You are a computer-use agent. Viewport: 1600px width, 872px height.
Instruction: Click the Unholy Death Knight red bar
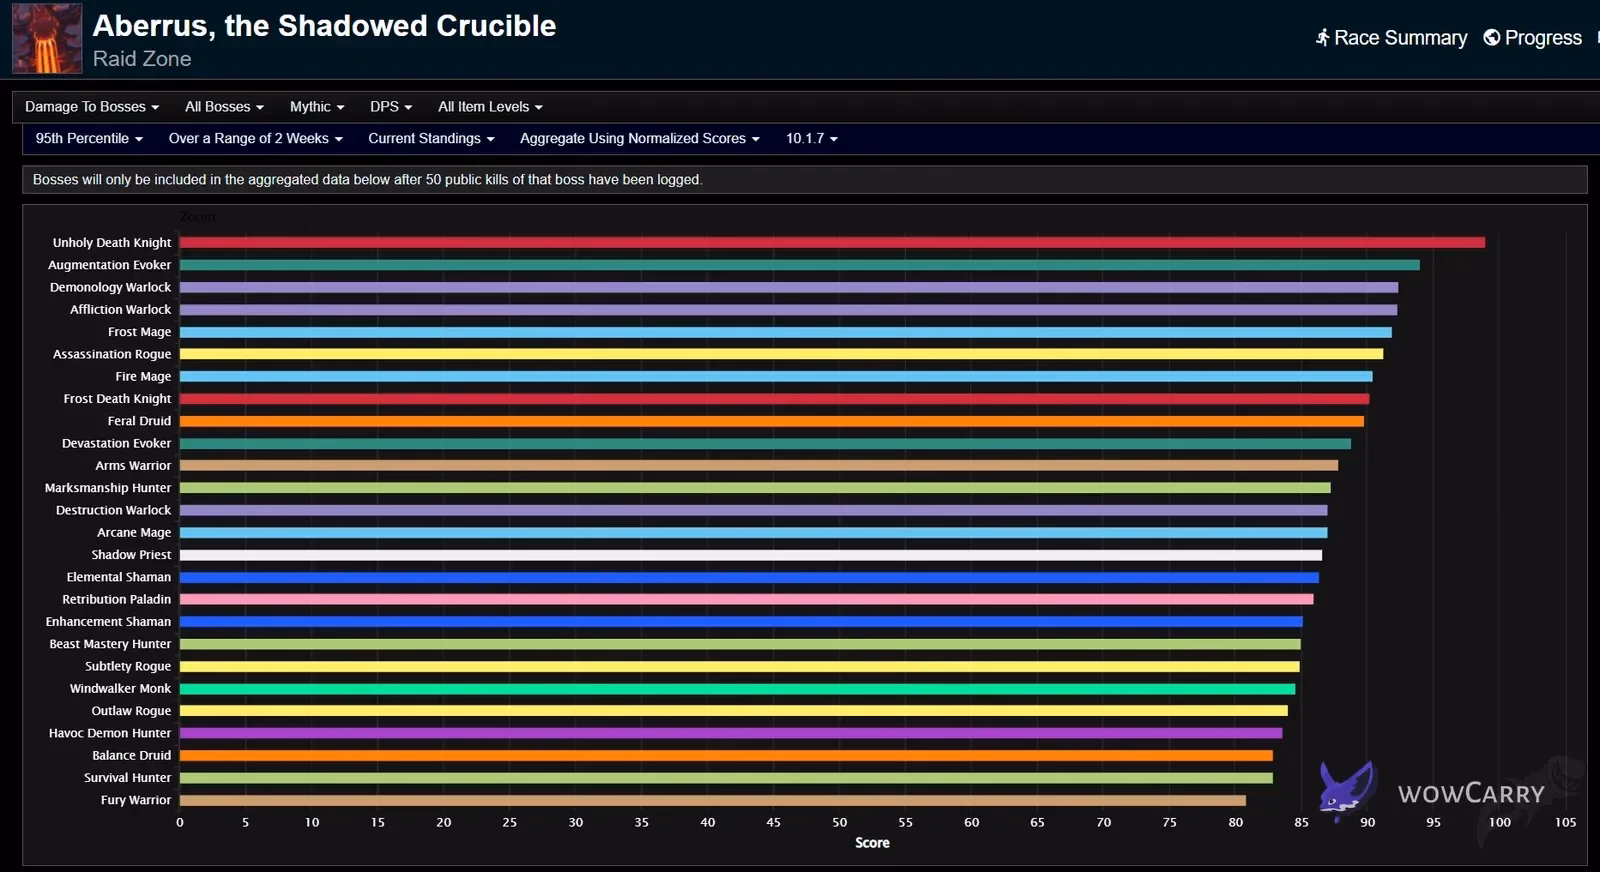[x=832, y=243]
